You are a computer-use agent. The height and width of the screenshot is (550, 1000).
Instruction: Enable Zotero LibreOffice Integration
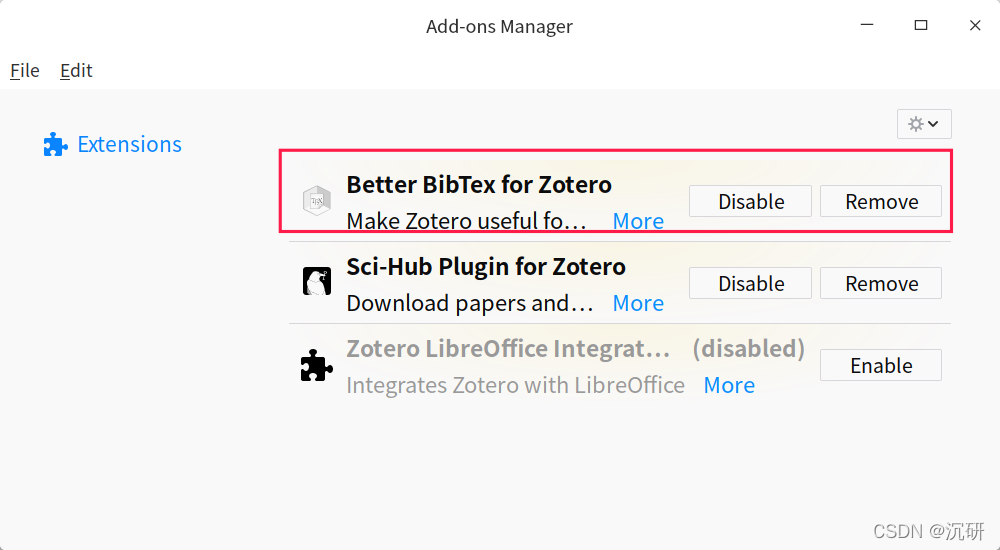[x=880, y=365]
